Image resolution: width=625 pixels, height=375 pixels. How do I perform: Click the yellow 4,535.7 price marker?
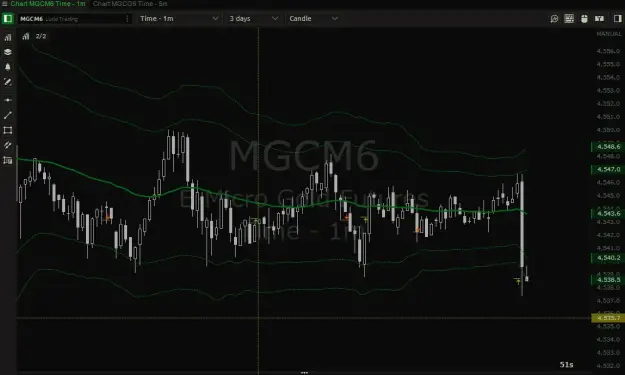tap(608, 318)
